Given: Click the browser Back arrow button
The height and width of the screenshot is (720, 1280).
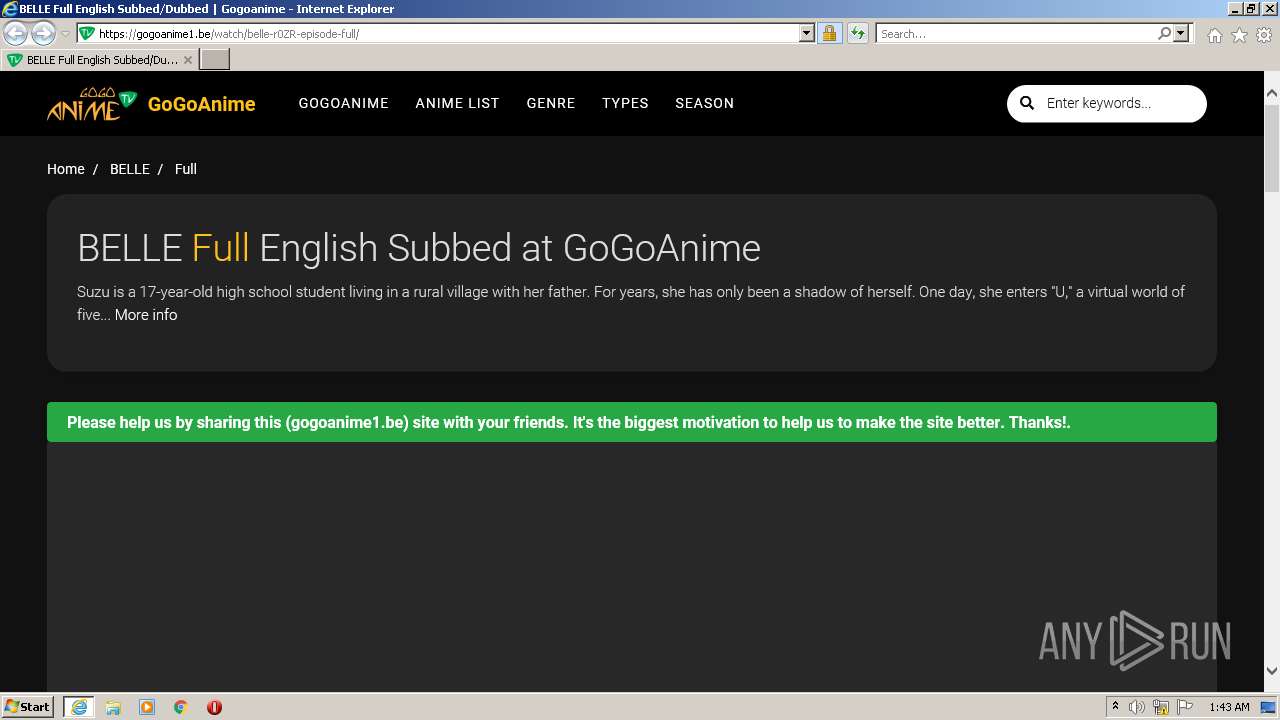Looking at the screenshot, I should click(x=15, y=33).
